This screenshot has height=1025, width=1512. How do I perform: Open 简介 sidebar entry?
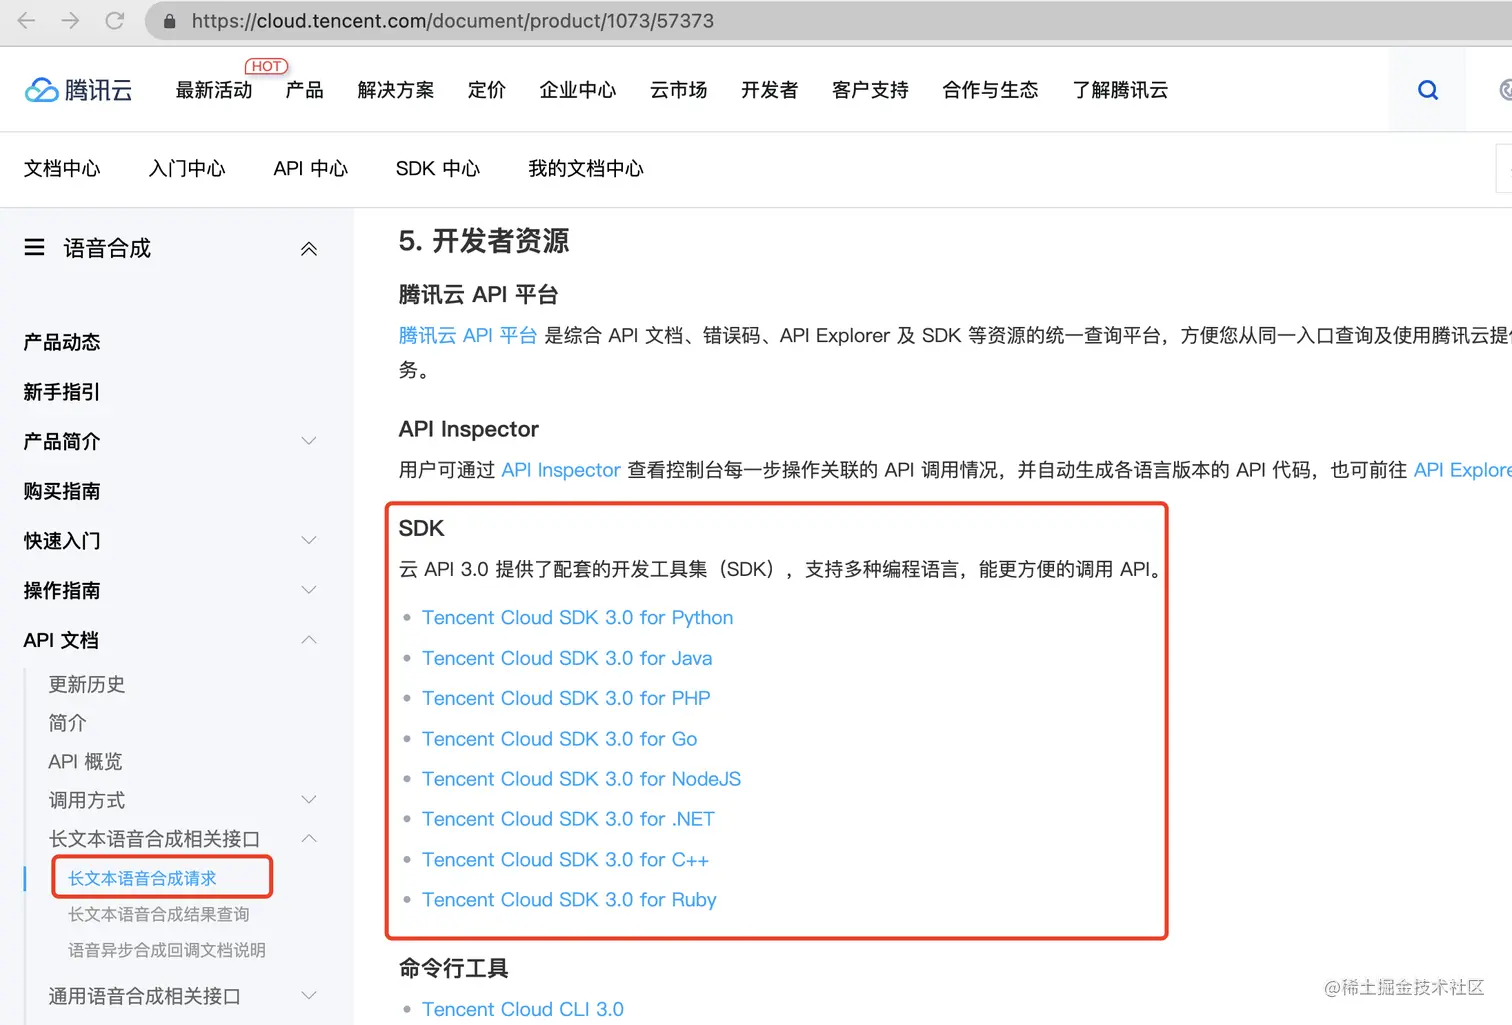[x=68, y=723]
